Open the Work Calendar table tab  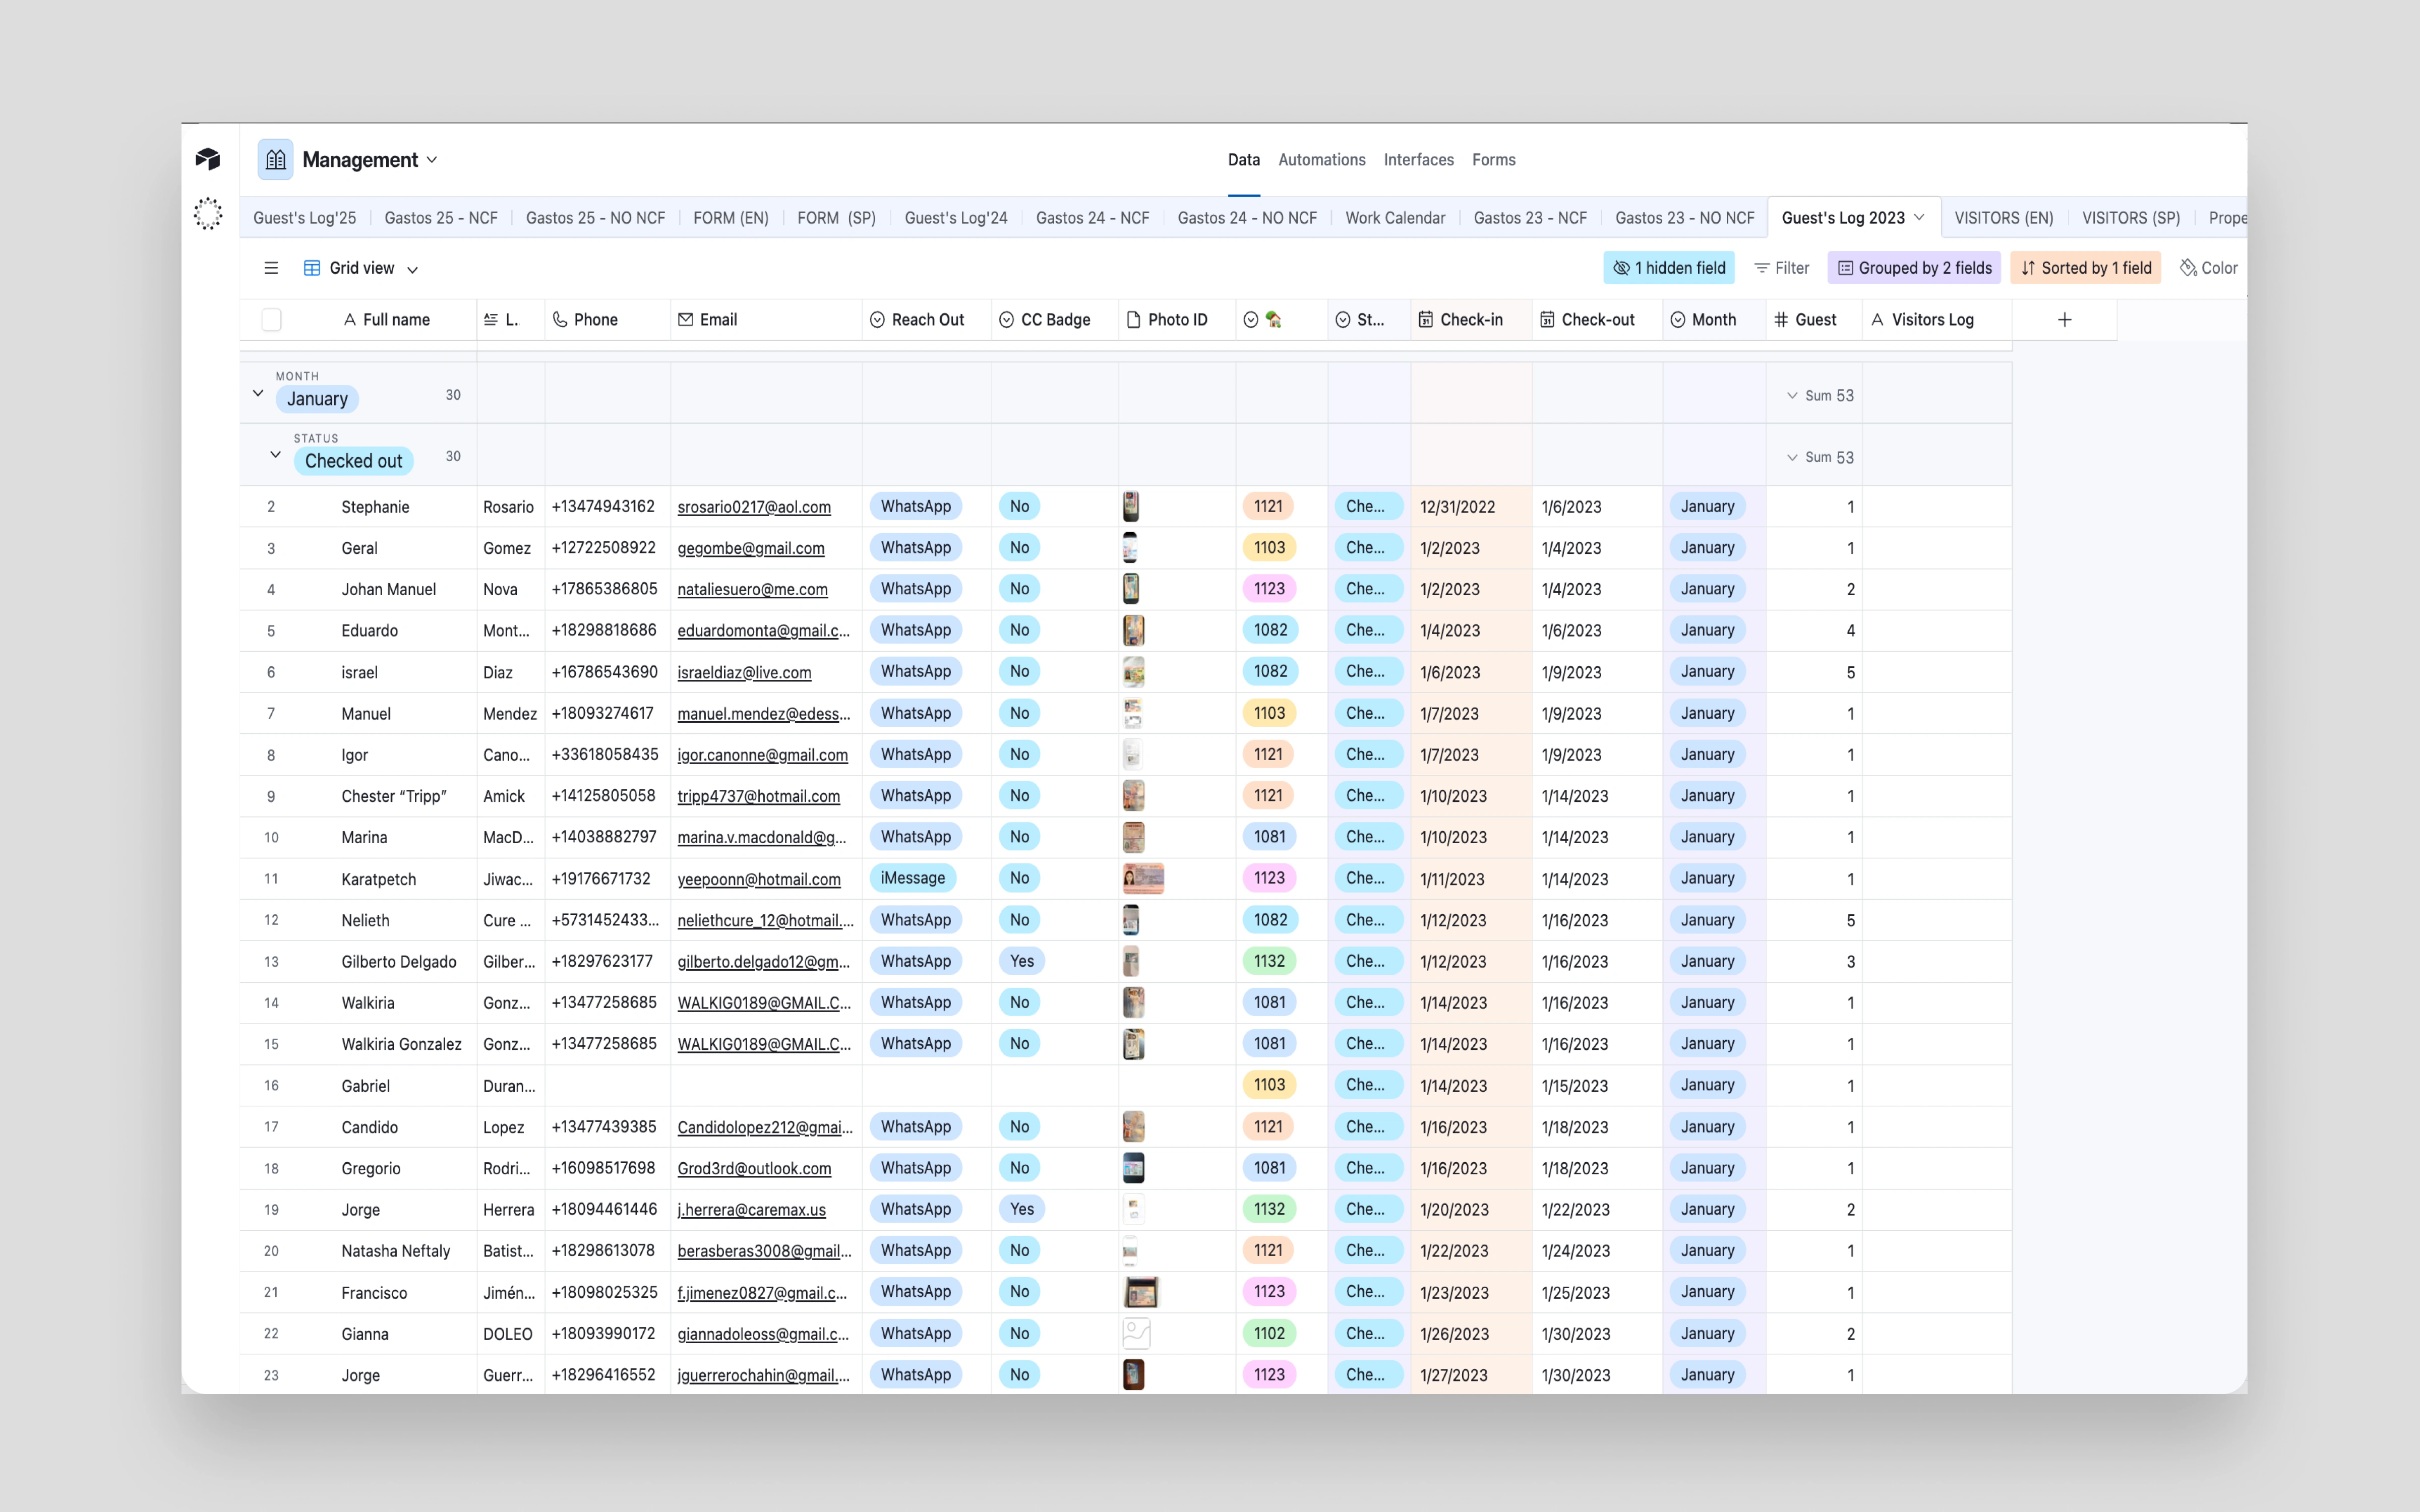(1394, 218)
